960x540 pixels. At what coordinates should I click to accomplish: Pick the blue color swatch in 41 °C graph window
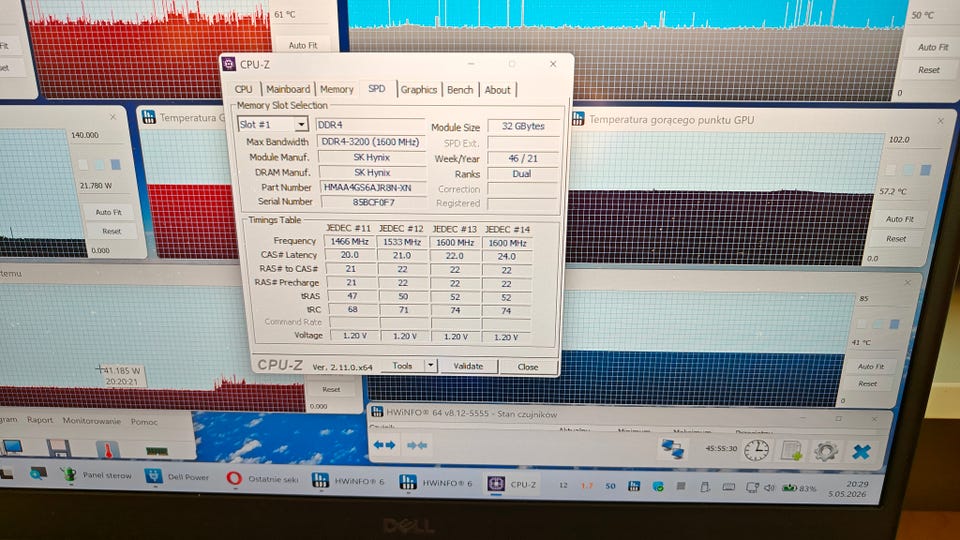894,324
